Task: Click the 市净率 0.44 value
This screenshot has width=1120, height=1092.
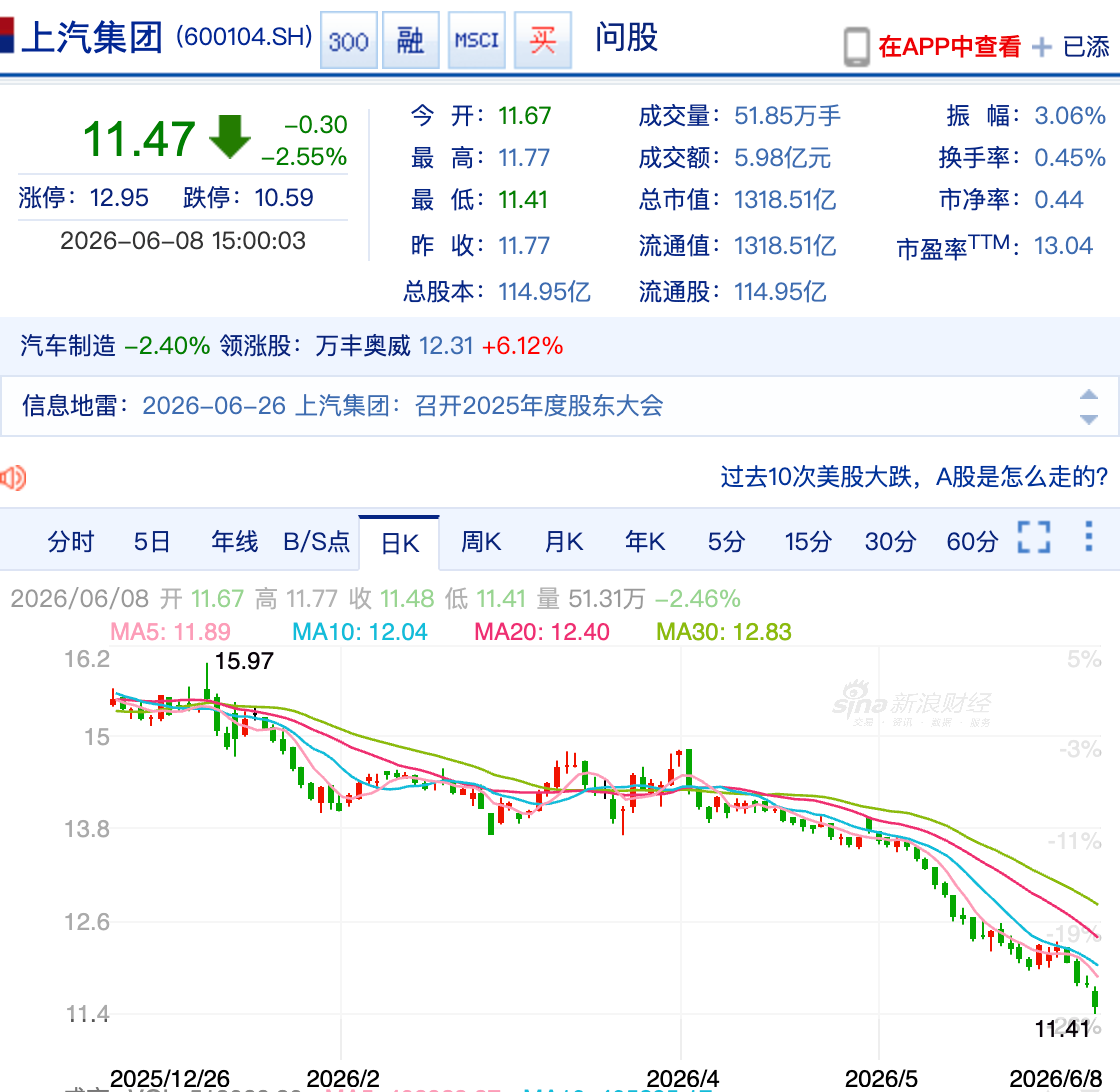Action: pyautogui.click(x=1059, y=199)
